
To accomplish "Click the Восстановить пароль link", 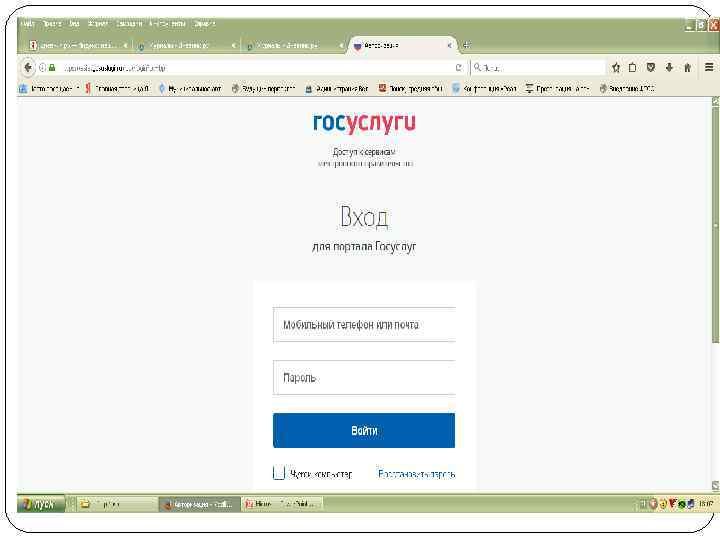I will coord(416,474).
